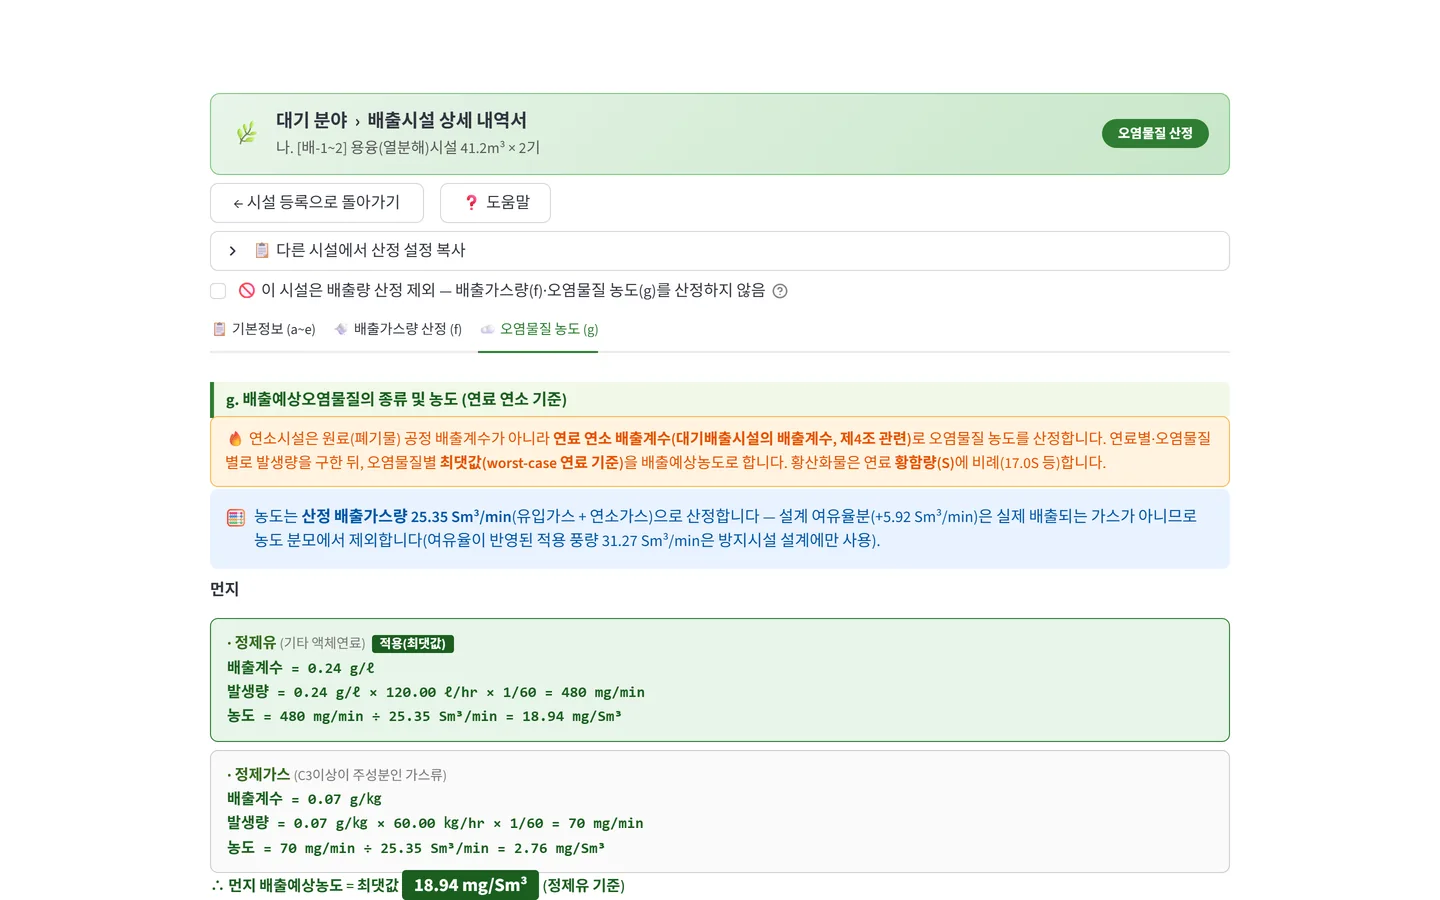This screenshot has height=900, width=1440.
Task: Open the 배출가스량 산정 (f) tab
Action: tap(398, 329)
